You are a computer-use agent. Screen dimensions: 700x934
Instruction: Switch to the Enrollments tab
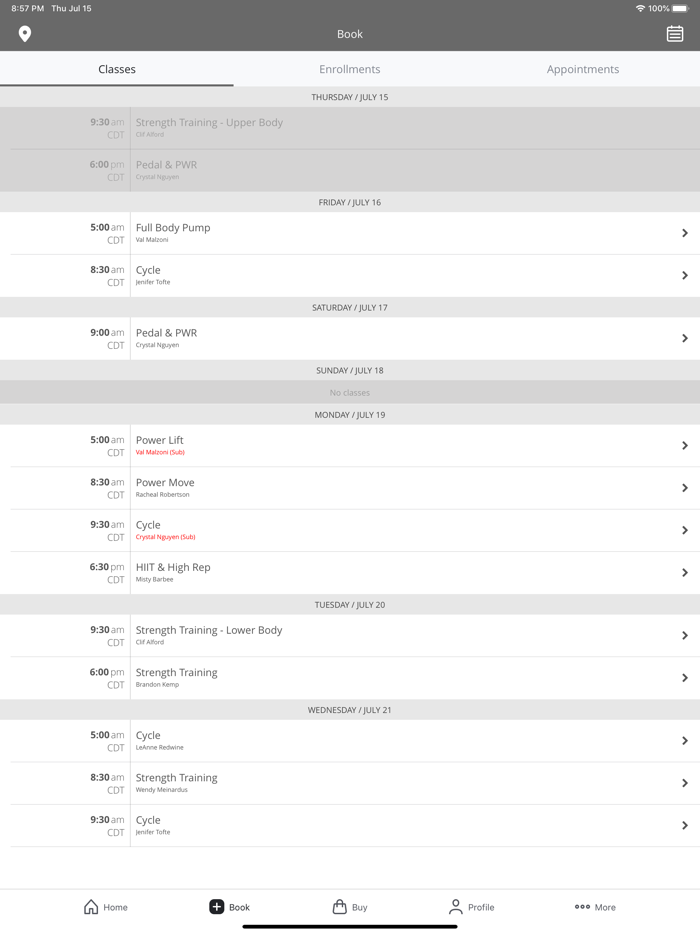[349, 69]
